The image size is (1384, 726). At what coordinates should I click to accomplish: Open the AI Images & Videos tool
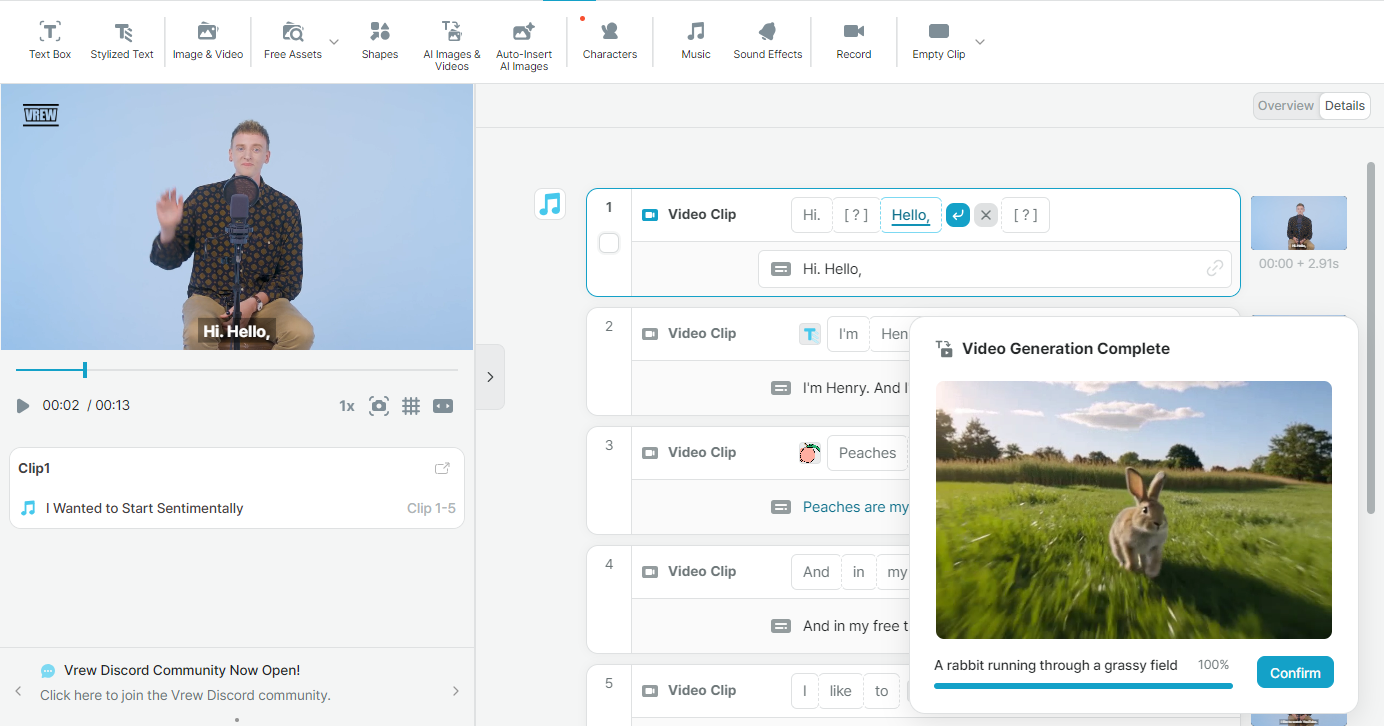452,45
